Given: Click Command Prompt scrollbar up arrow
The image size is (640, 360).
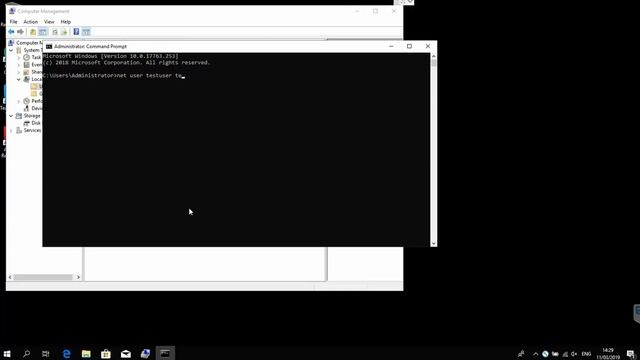Looking at the screenshot, I should [x=433, y=56].
